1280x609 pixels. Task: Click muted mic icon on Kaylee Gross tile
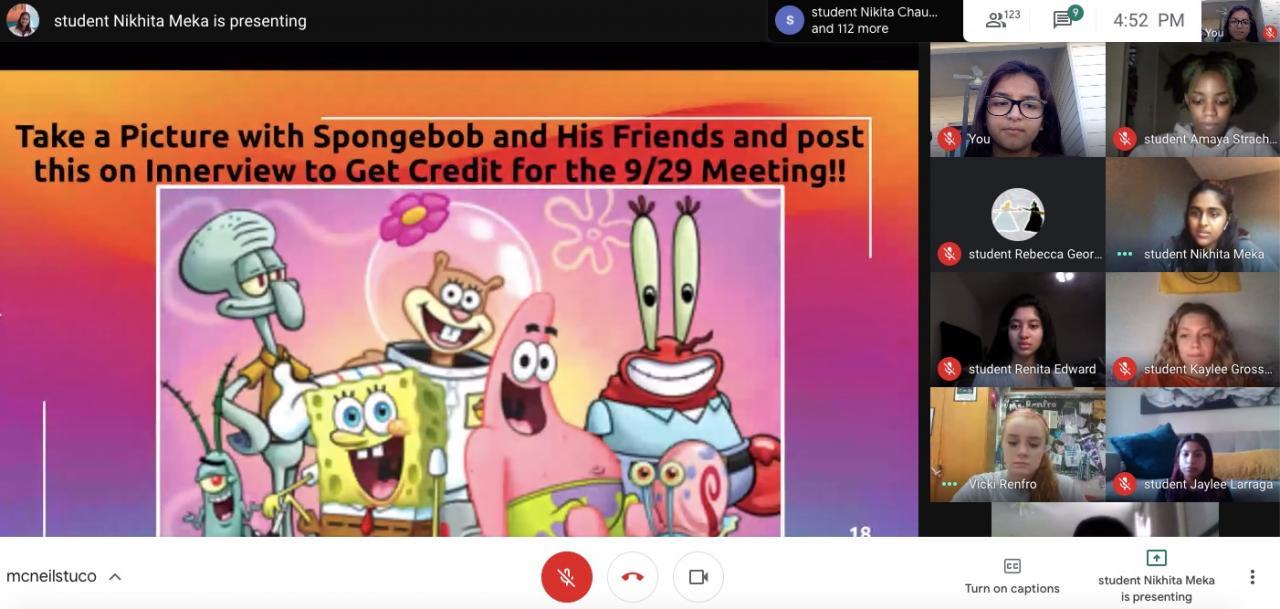1125,369
